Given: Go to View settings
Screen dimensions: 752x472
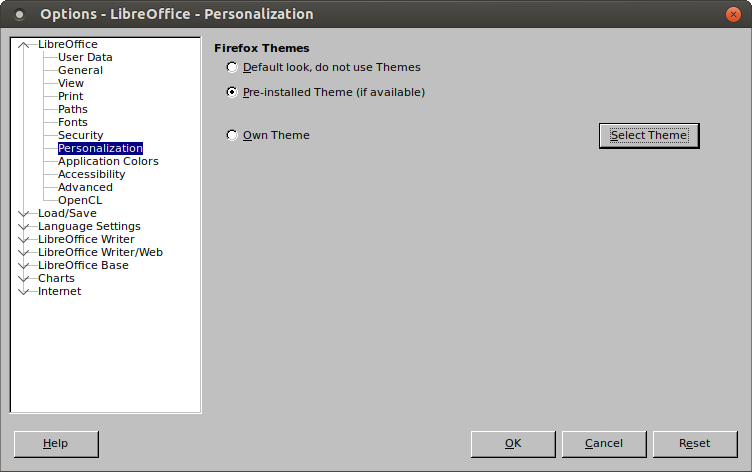Looking at the screenshot, I should tap(70, 83).
